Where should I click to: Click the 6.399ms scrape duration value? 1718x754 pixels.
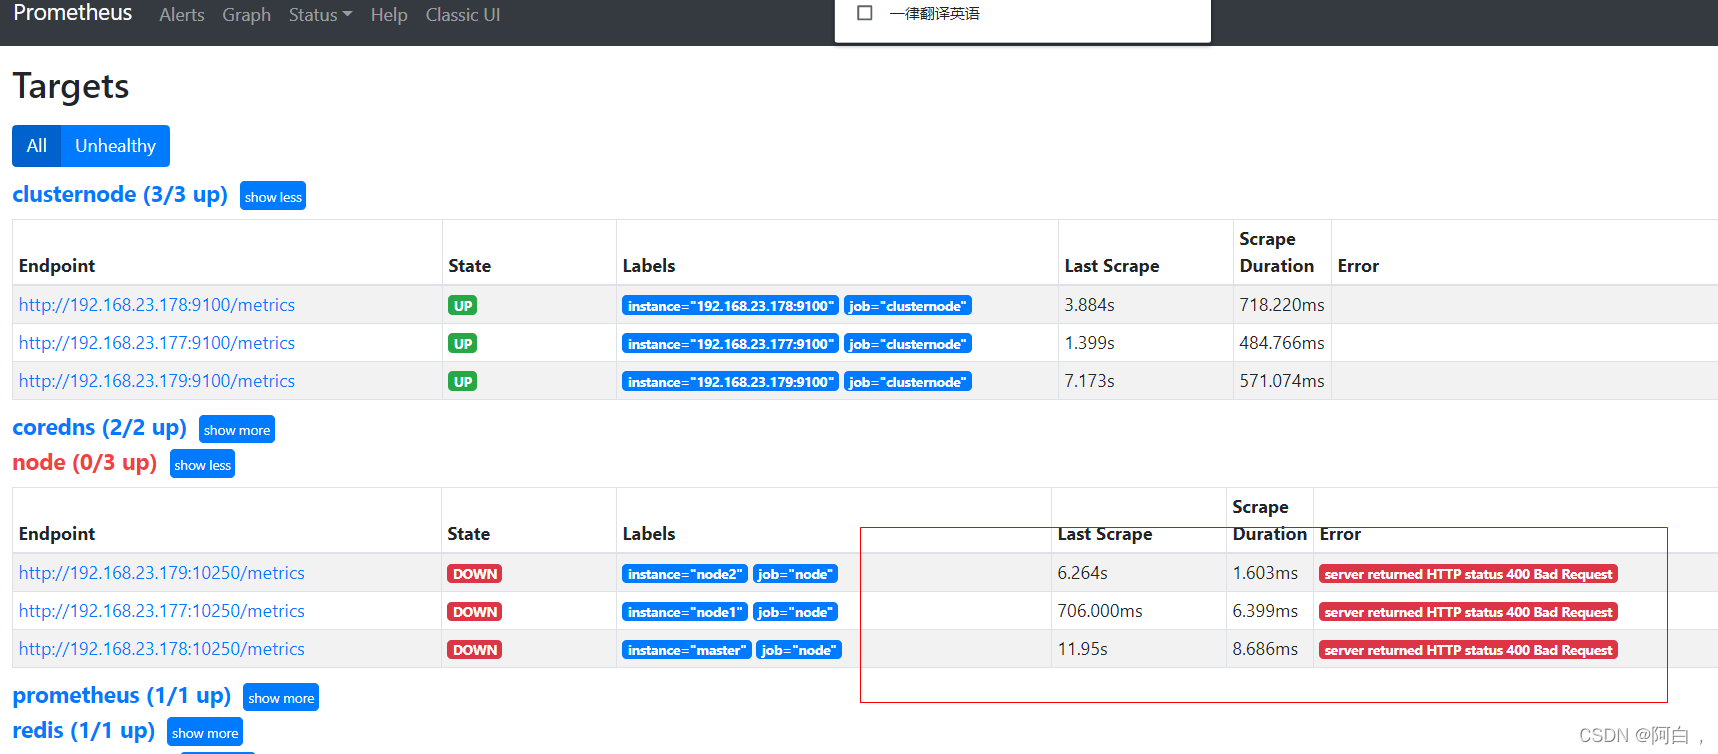tap(1265, 611)
